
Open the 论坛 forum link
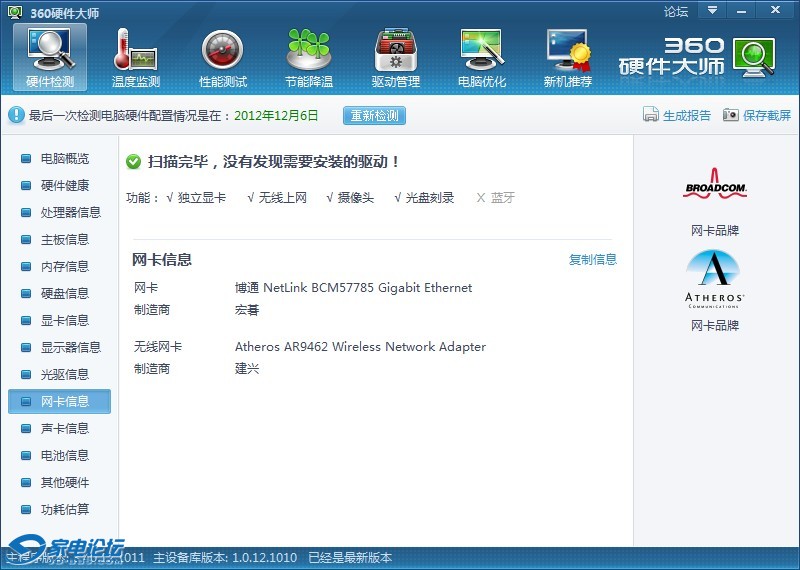click(676, 12)
